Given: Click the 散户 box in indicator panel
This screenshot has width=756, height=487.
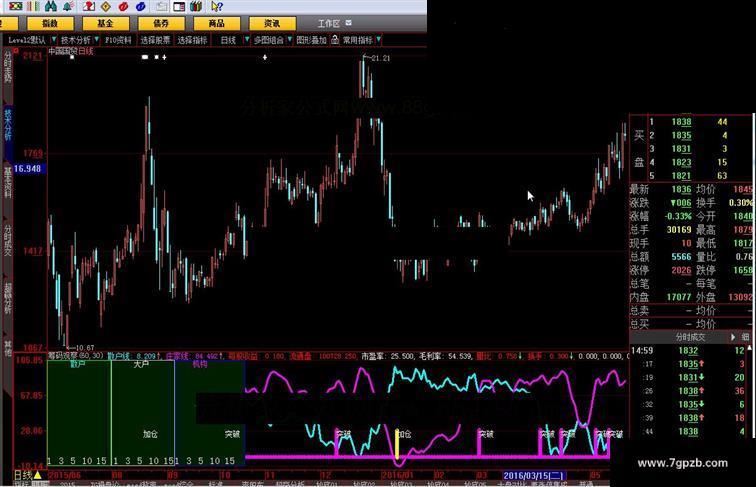Looking at the screenshot, I should [79, 413].
